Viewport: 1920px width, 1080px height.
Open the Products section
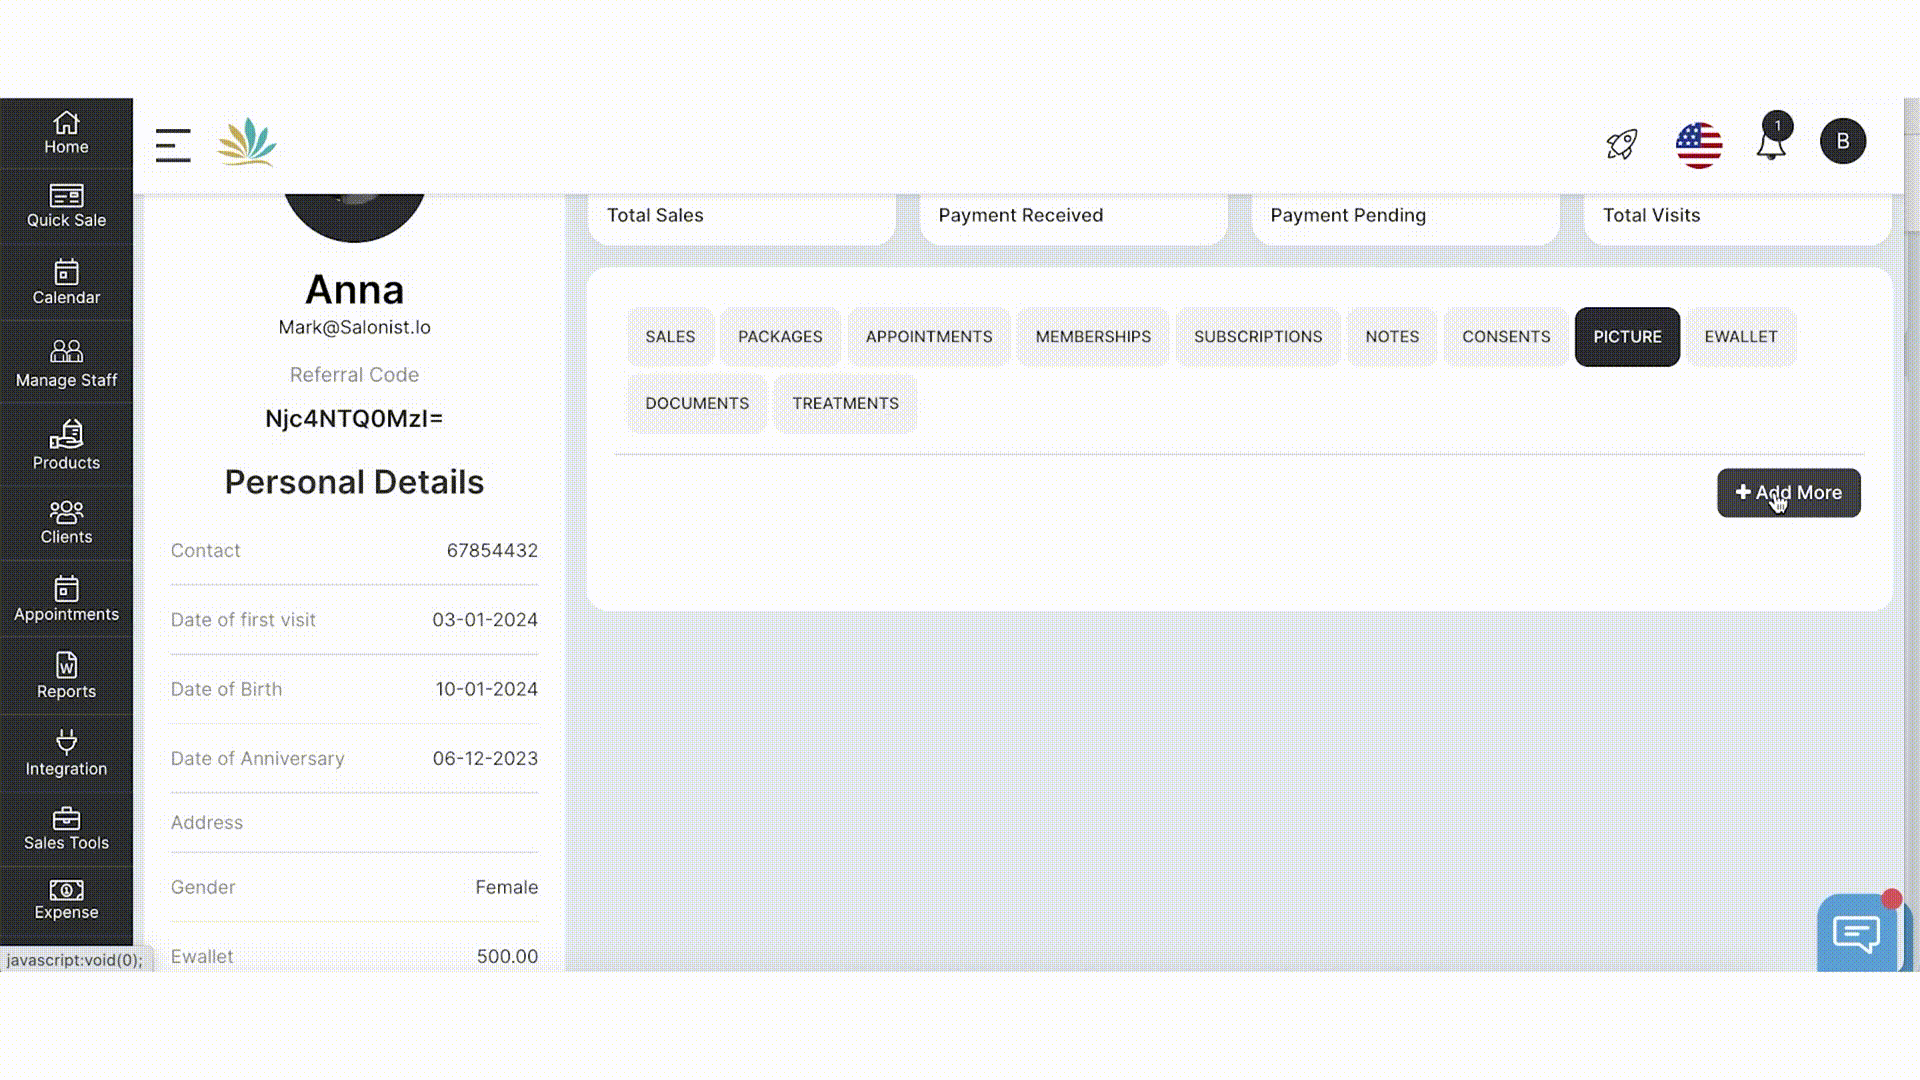click(x=66, y=443)
